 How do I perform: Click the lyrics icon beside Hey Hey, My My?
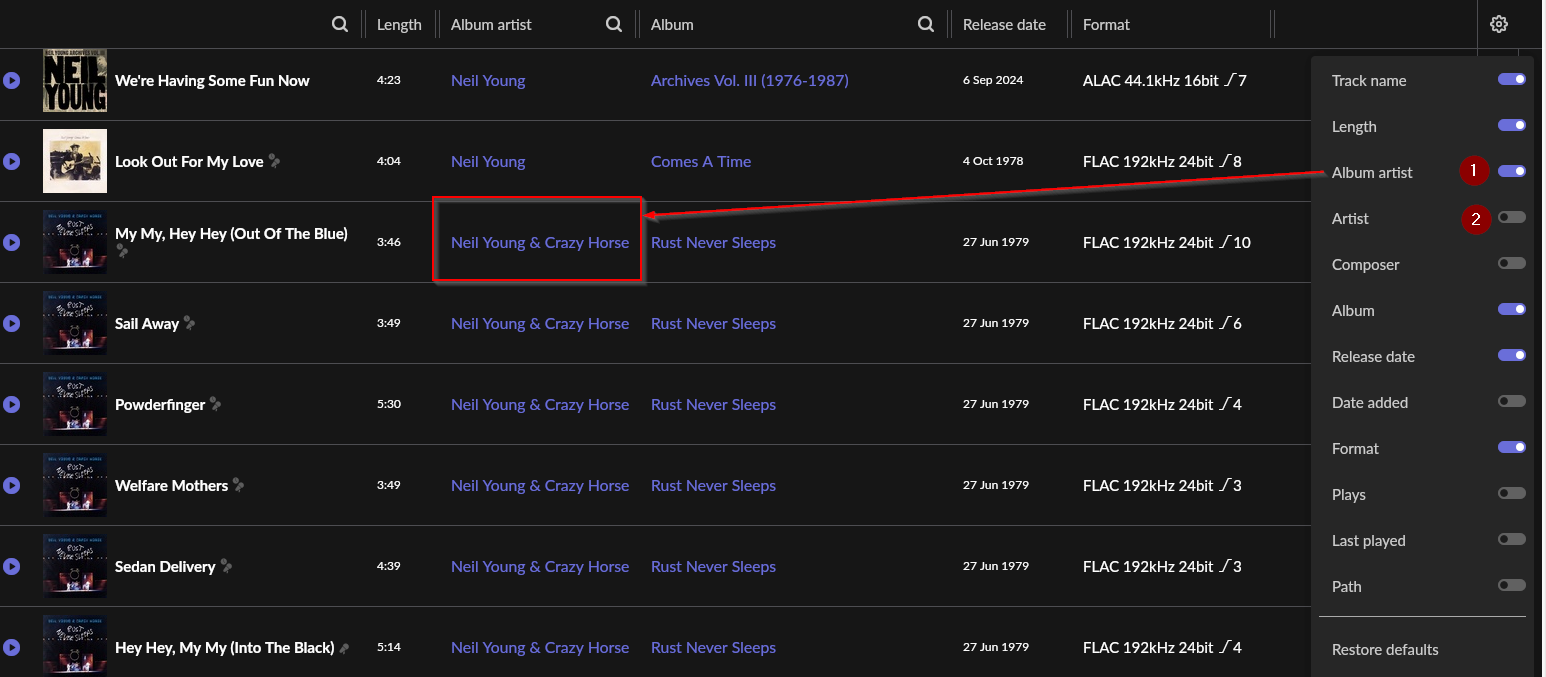[x=344, y=648]
